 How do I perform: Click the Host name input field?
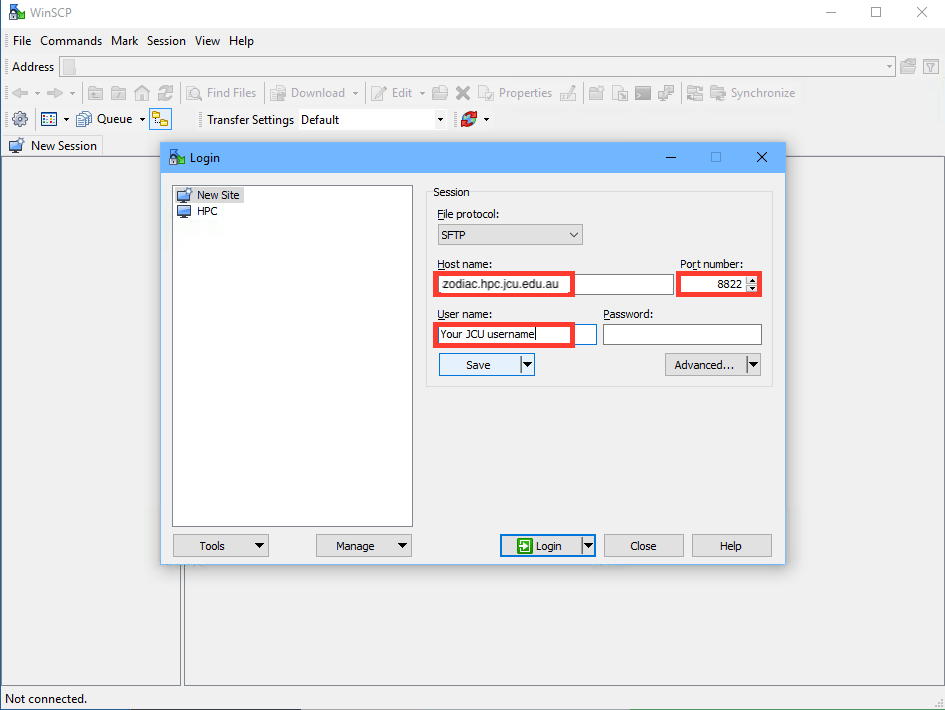point(555,284)
